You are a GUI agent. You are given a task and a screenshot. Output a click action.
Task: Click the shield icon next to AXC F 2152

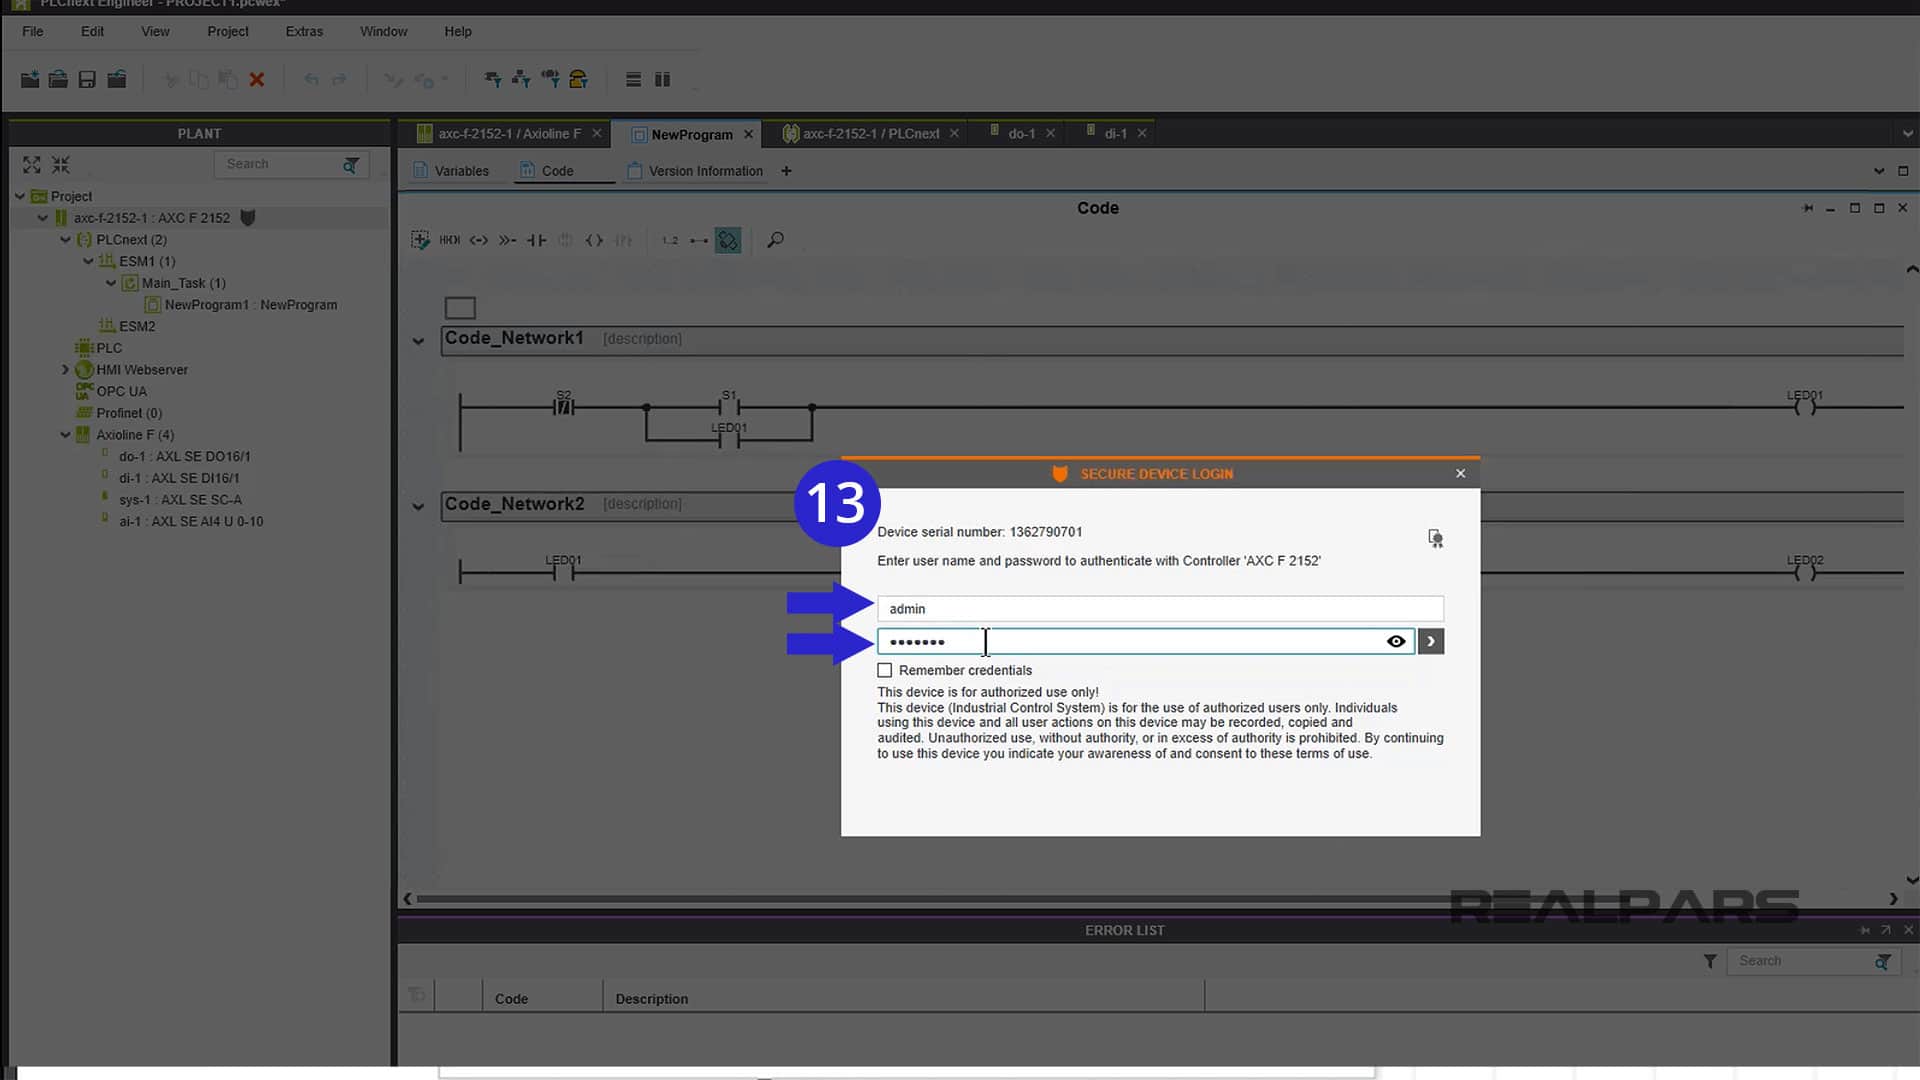pos(248,218)
